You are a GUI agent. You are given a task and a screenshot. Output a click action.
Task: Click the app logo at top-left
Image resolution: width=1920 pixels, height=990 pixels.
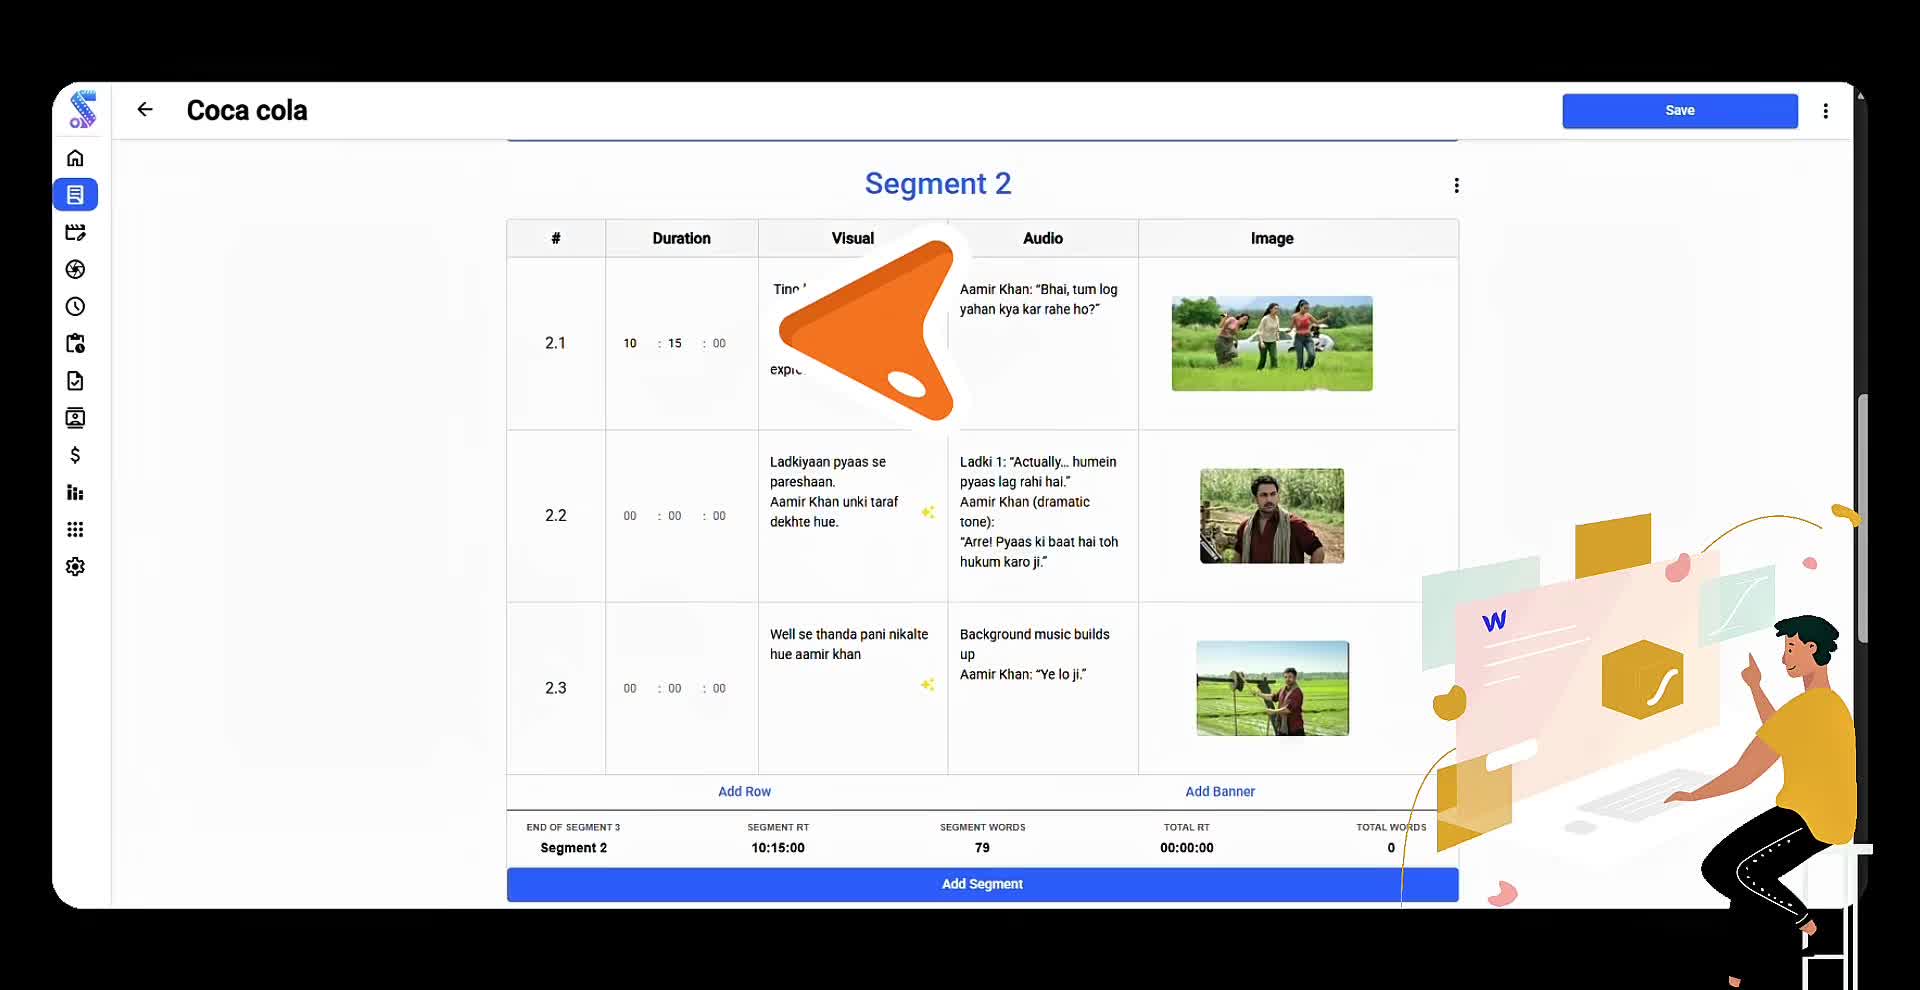pos(82,110)
